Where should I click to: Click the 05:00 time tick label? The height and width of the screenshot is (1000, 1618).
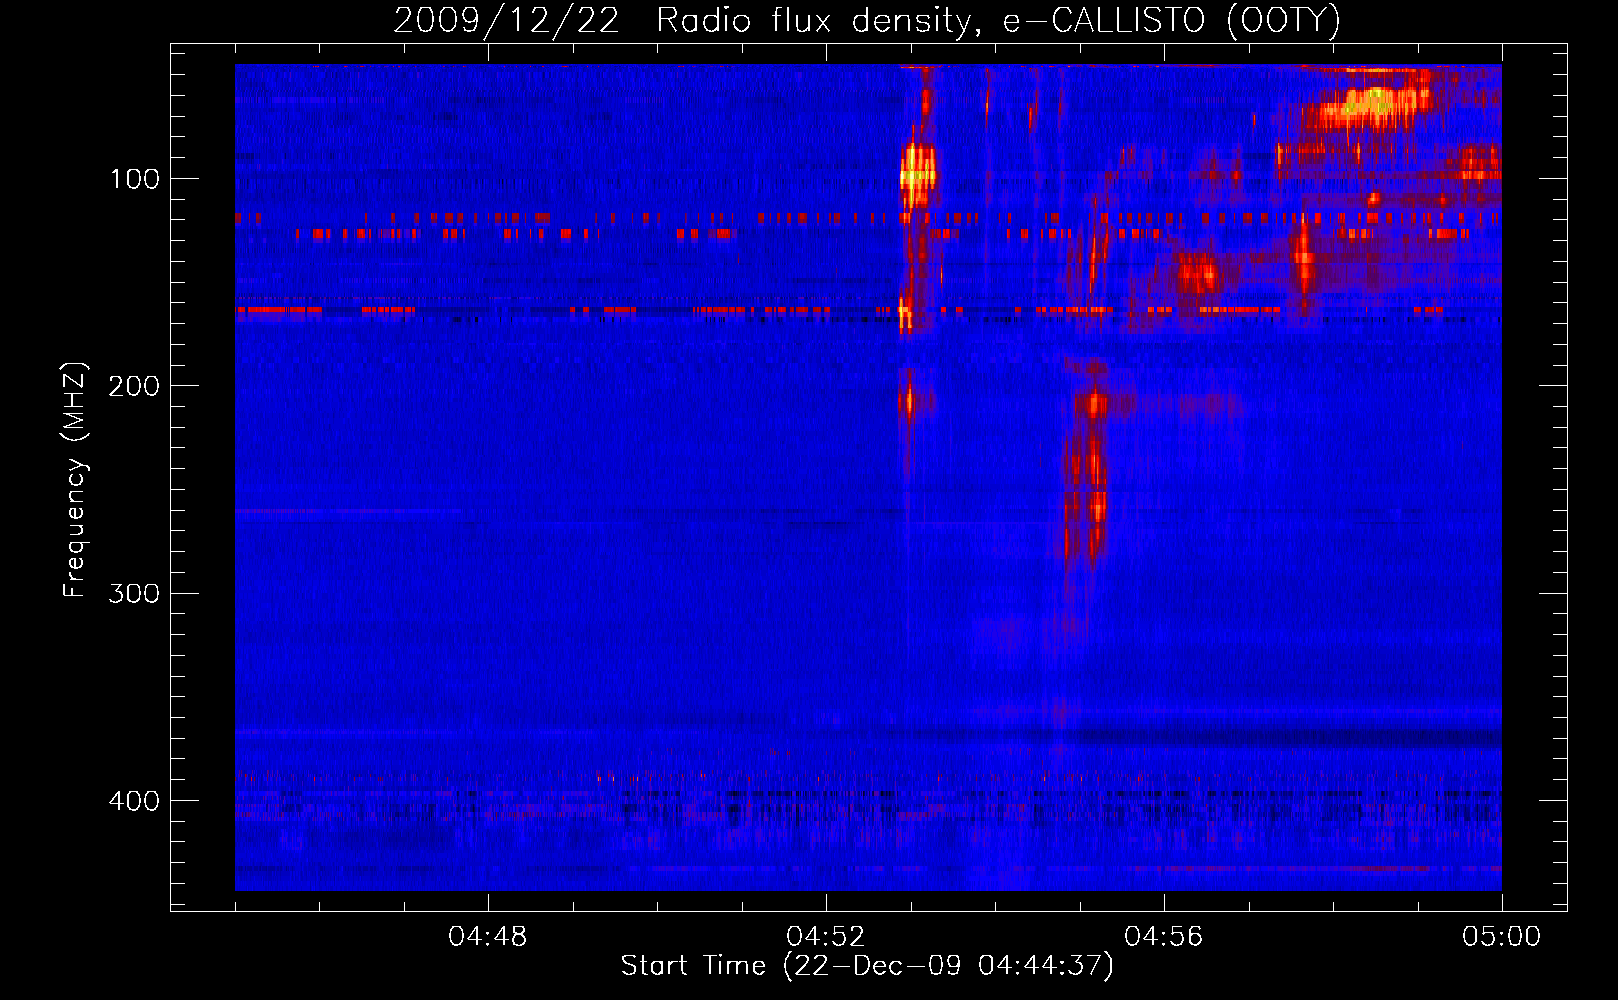(1502, 937)
